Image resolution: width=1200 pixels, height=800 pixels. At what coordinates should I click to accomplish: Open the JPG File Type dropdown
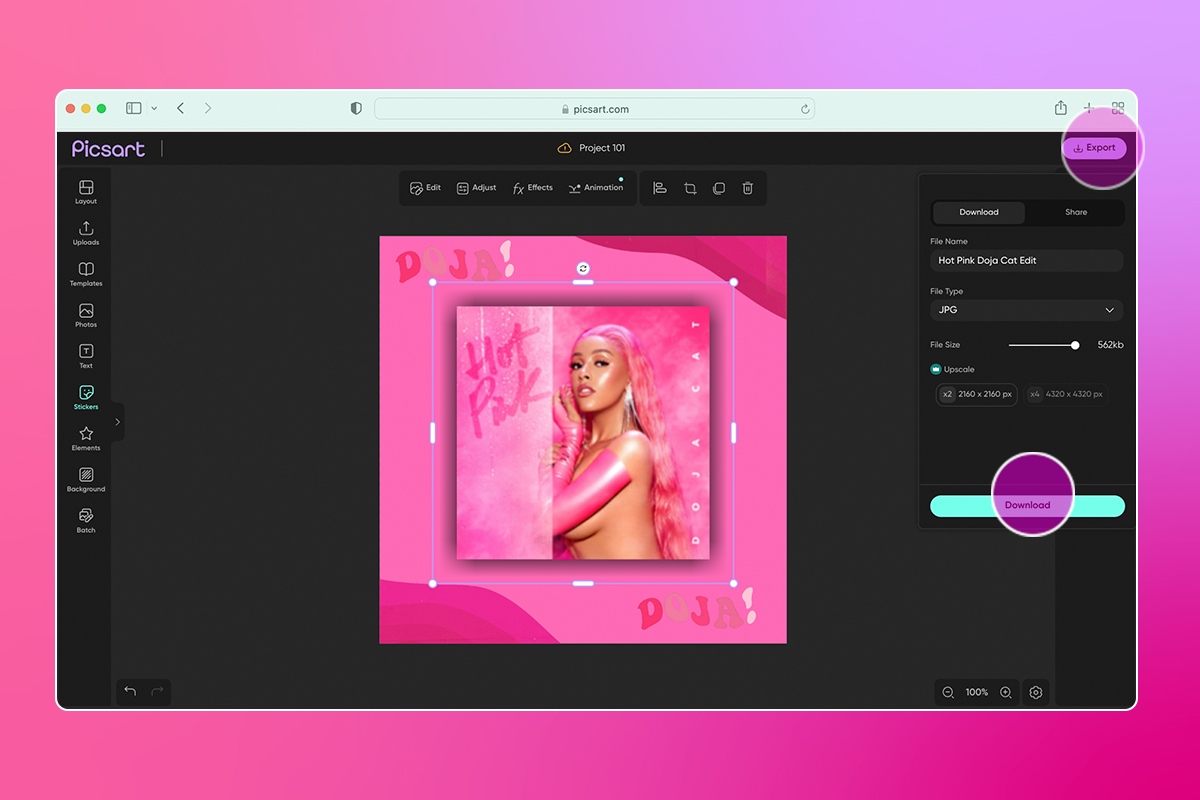1026,310
